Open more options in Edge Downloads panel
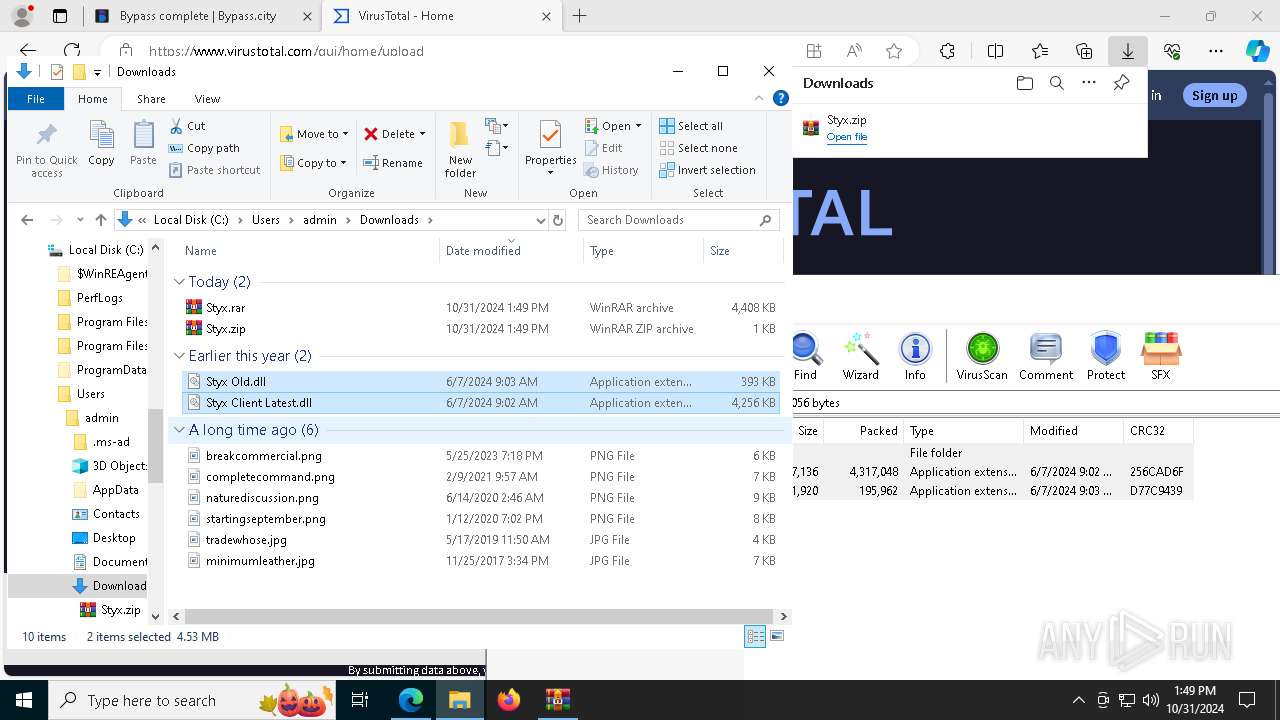The width and height of the screenshot is (1280, 720). (1089, 83)
